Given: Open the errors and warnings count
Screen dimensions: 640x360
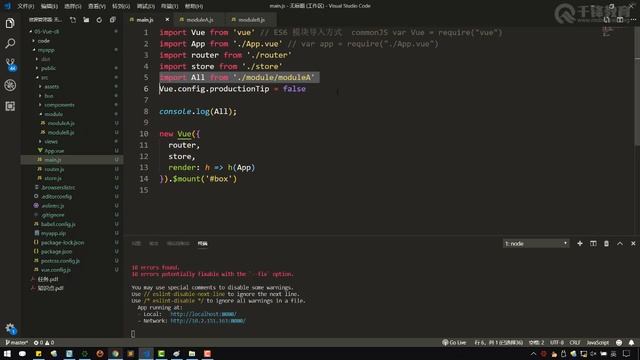Looking at the screenshot, I should coord(44,342).
